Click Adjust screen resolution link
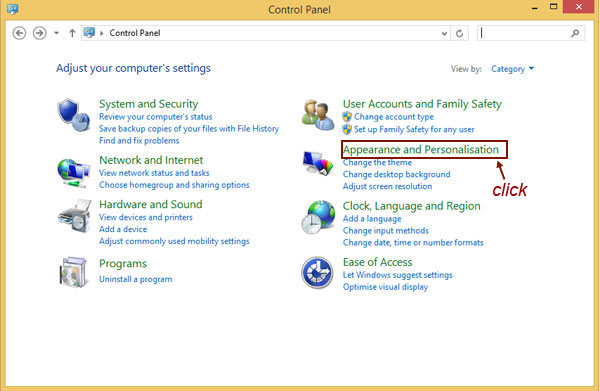 pos(387,186)
